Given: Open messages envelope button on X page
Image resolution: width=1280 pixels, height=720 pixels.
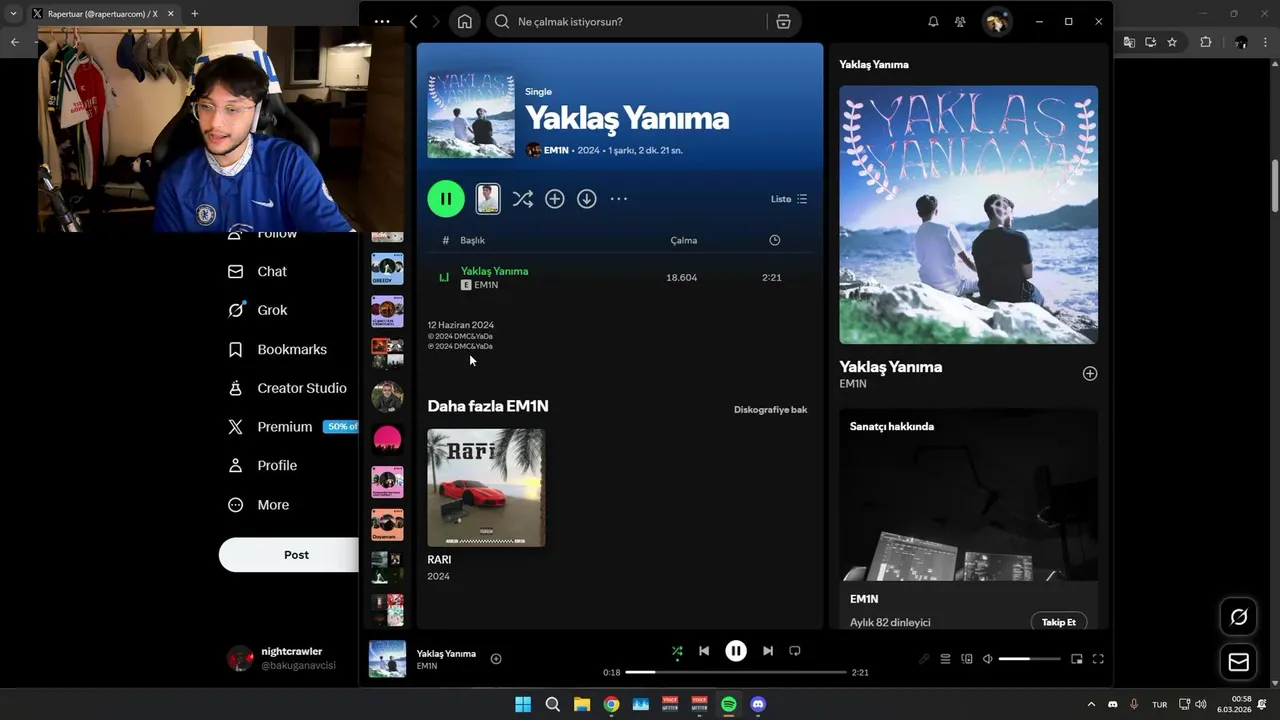Looking at the screenshot, I should coord(1238,662).
